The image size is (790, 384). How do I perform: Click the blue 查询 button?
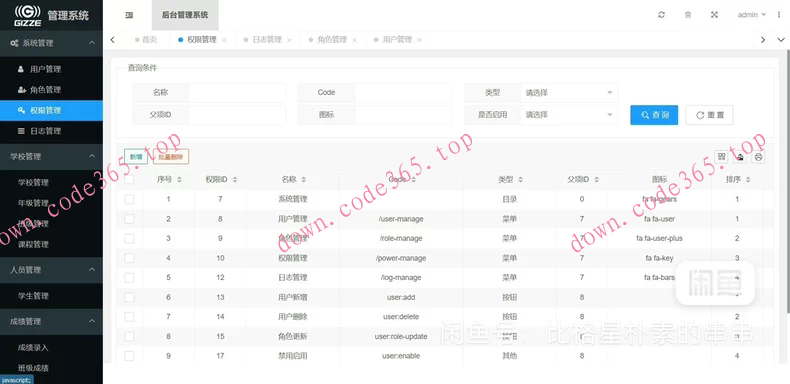[x=654, y=115]
